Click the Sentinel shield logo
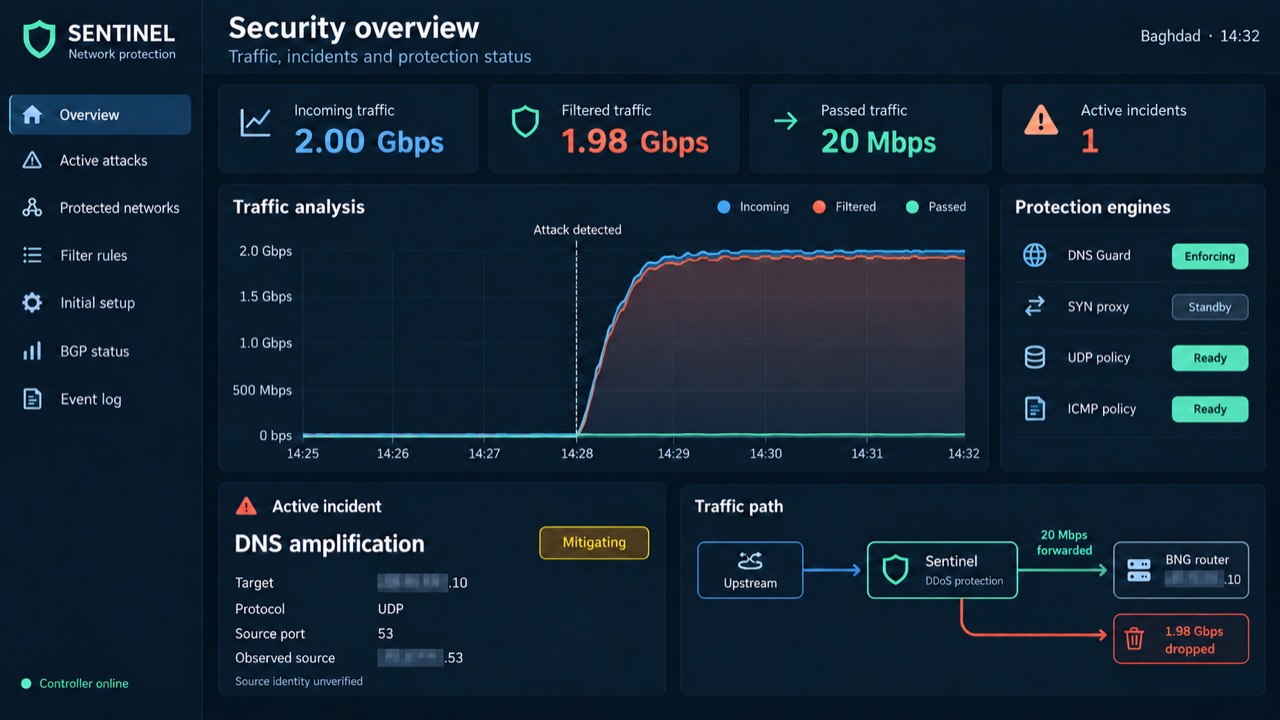Image resolution: width=1280 pixels, height=720 pixels. pyautogui.click(x=39, y=40)
